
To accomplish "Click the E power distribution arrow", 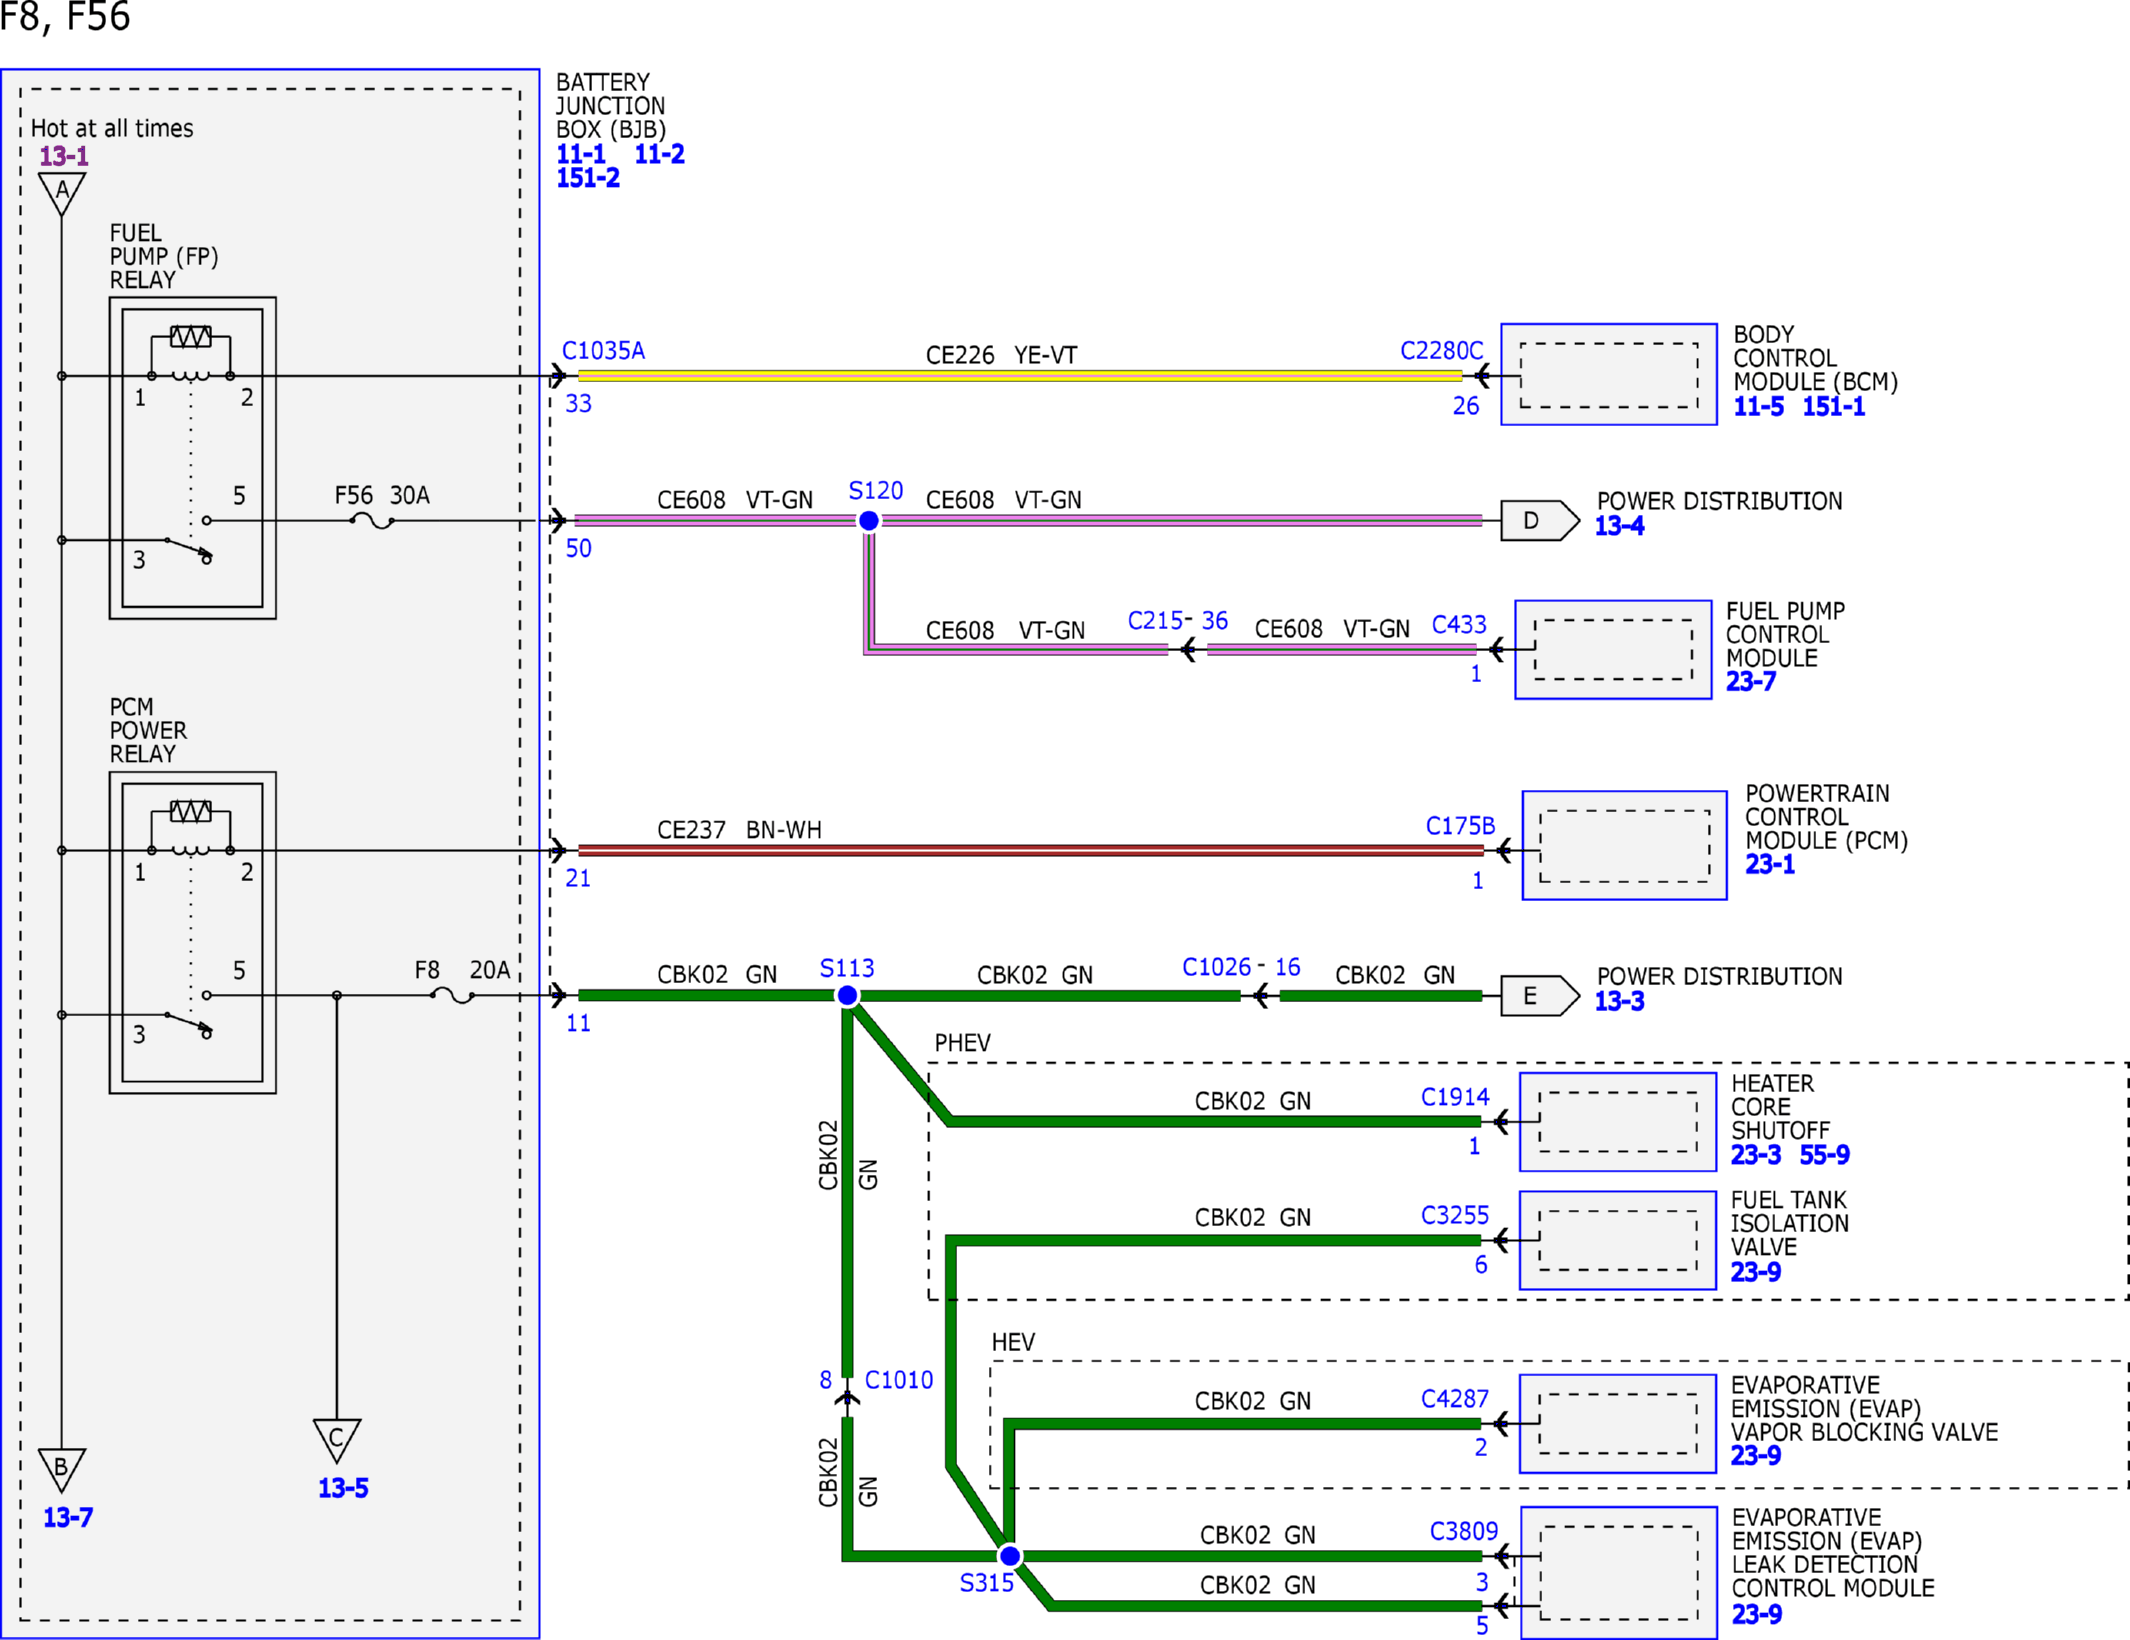I will tap(1540, 996).
